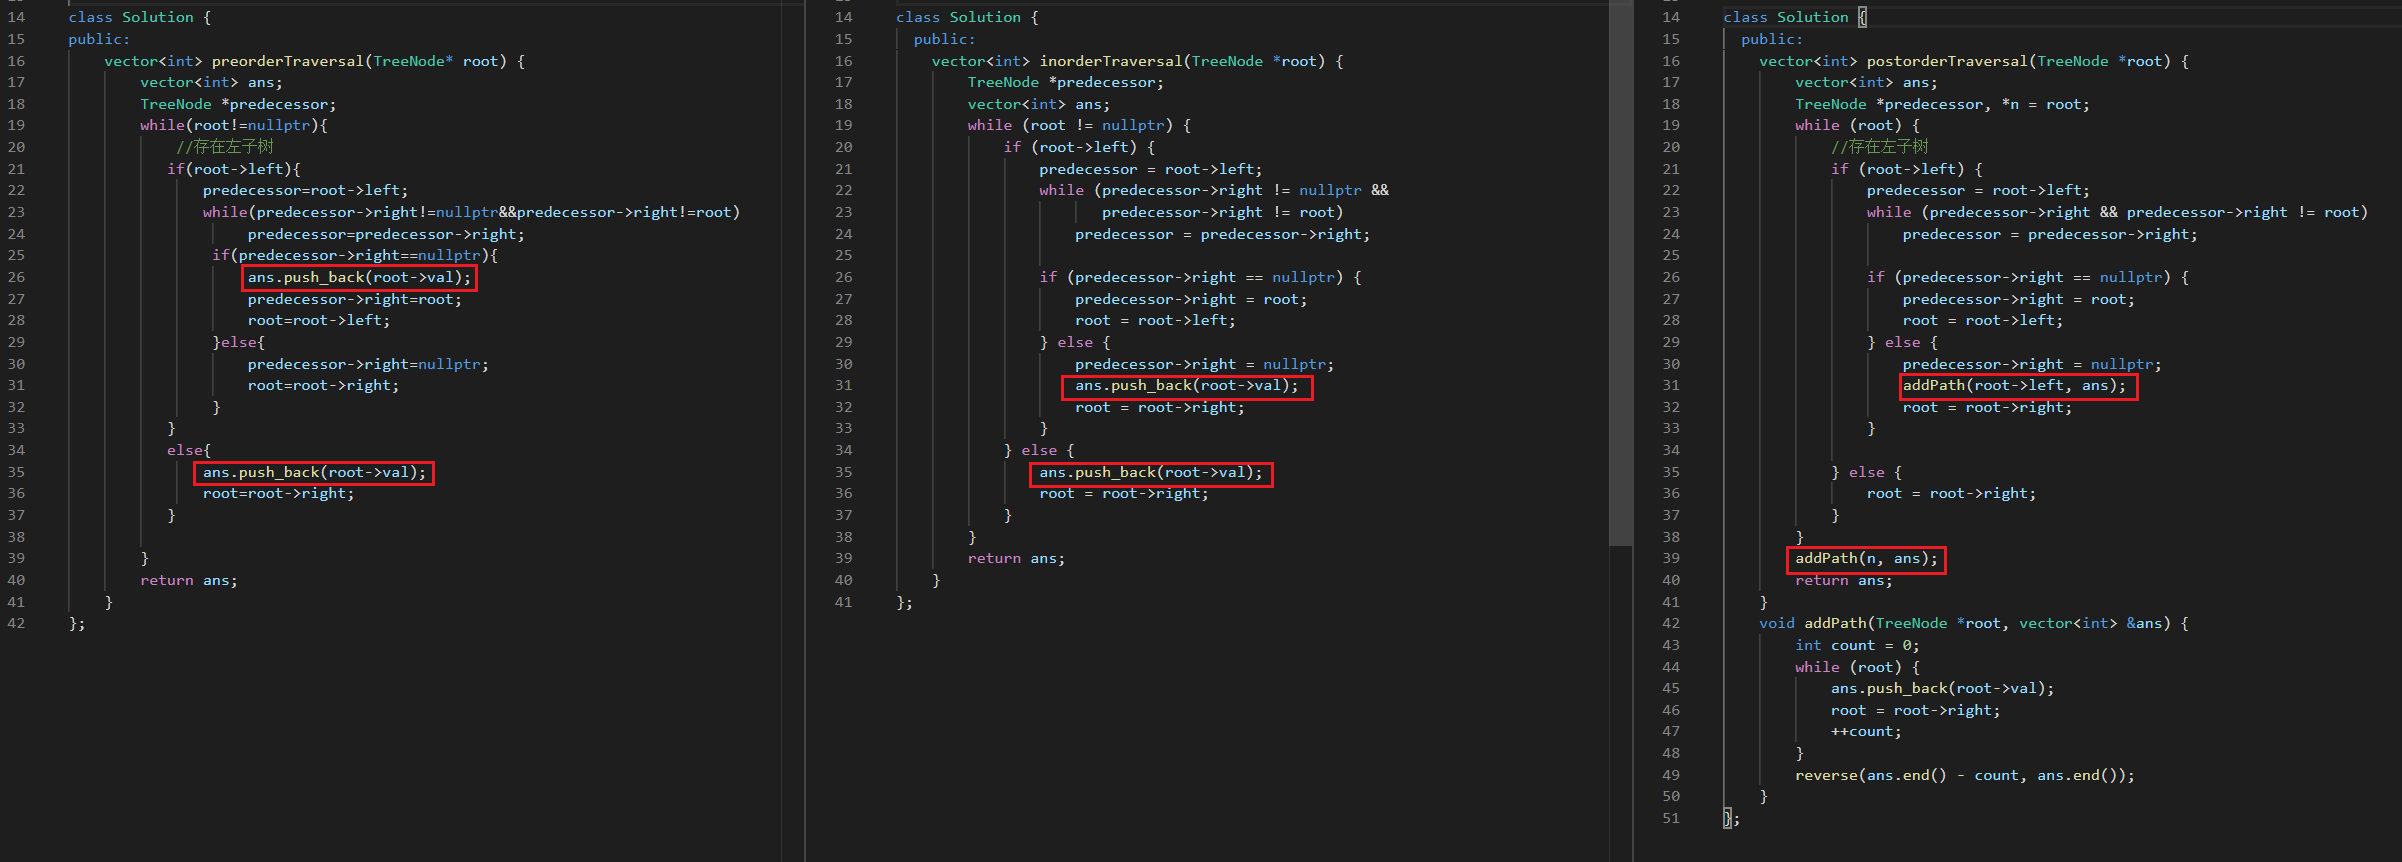Click predecessor=predecessor->right; in preorder pane

coord(386,235)
